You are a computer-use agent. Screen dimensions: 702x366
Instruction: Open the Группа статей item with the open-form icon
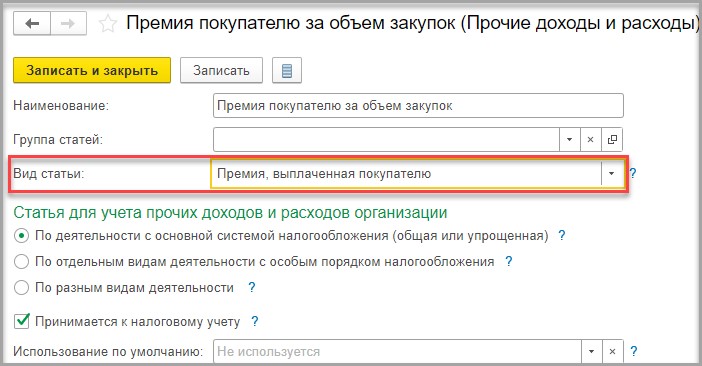(x=612, y=140)
